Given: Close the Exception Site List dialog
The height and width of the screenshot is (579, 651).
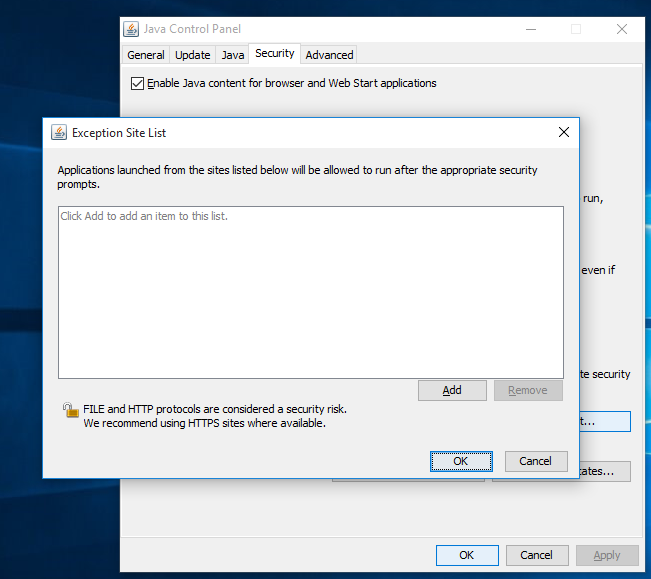Looking at the screenshot, I should [x=563, y=132].
